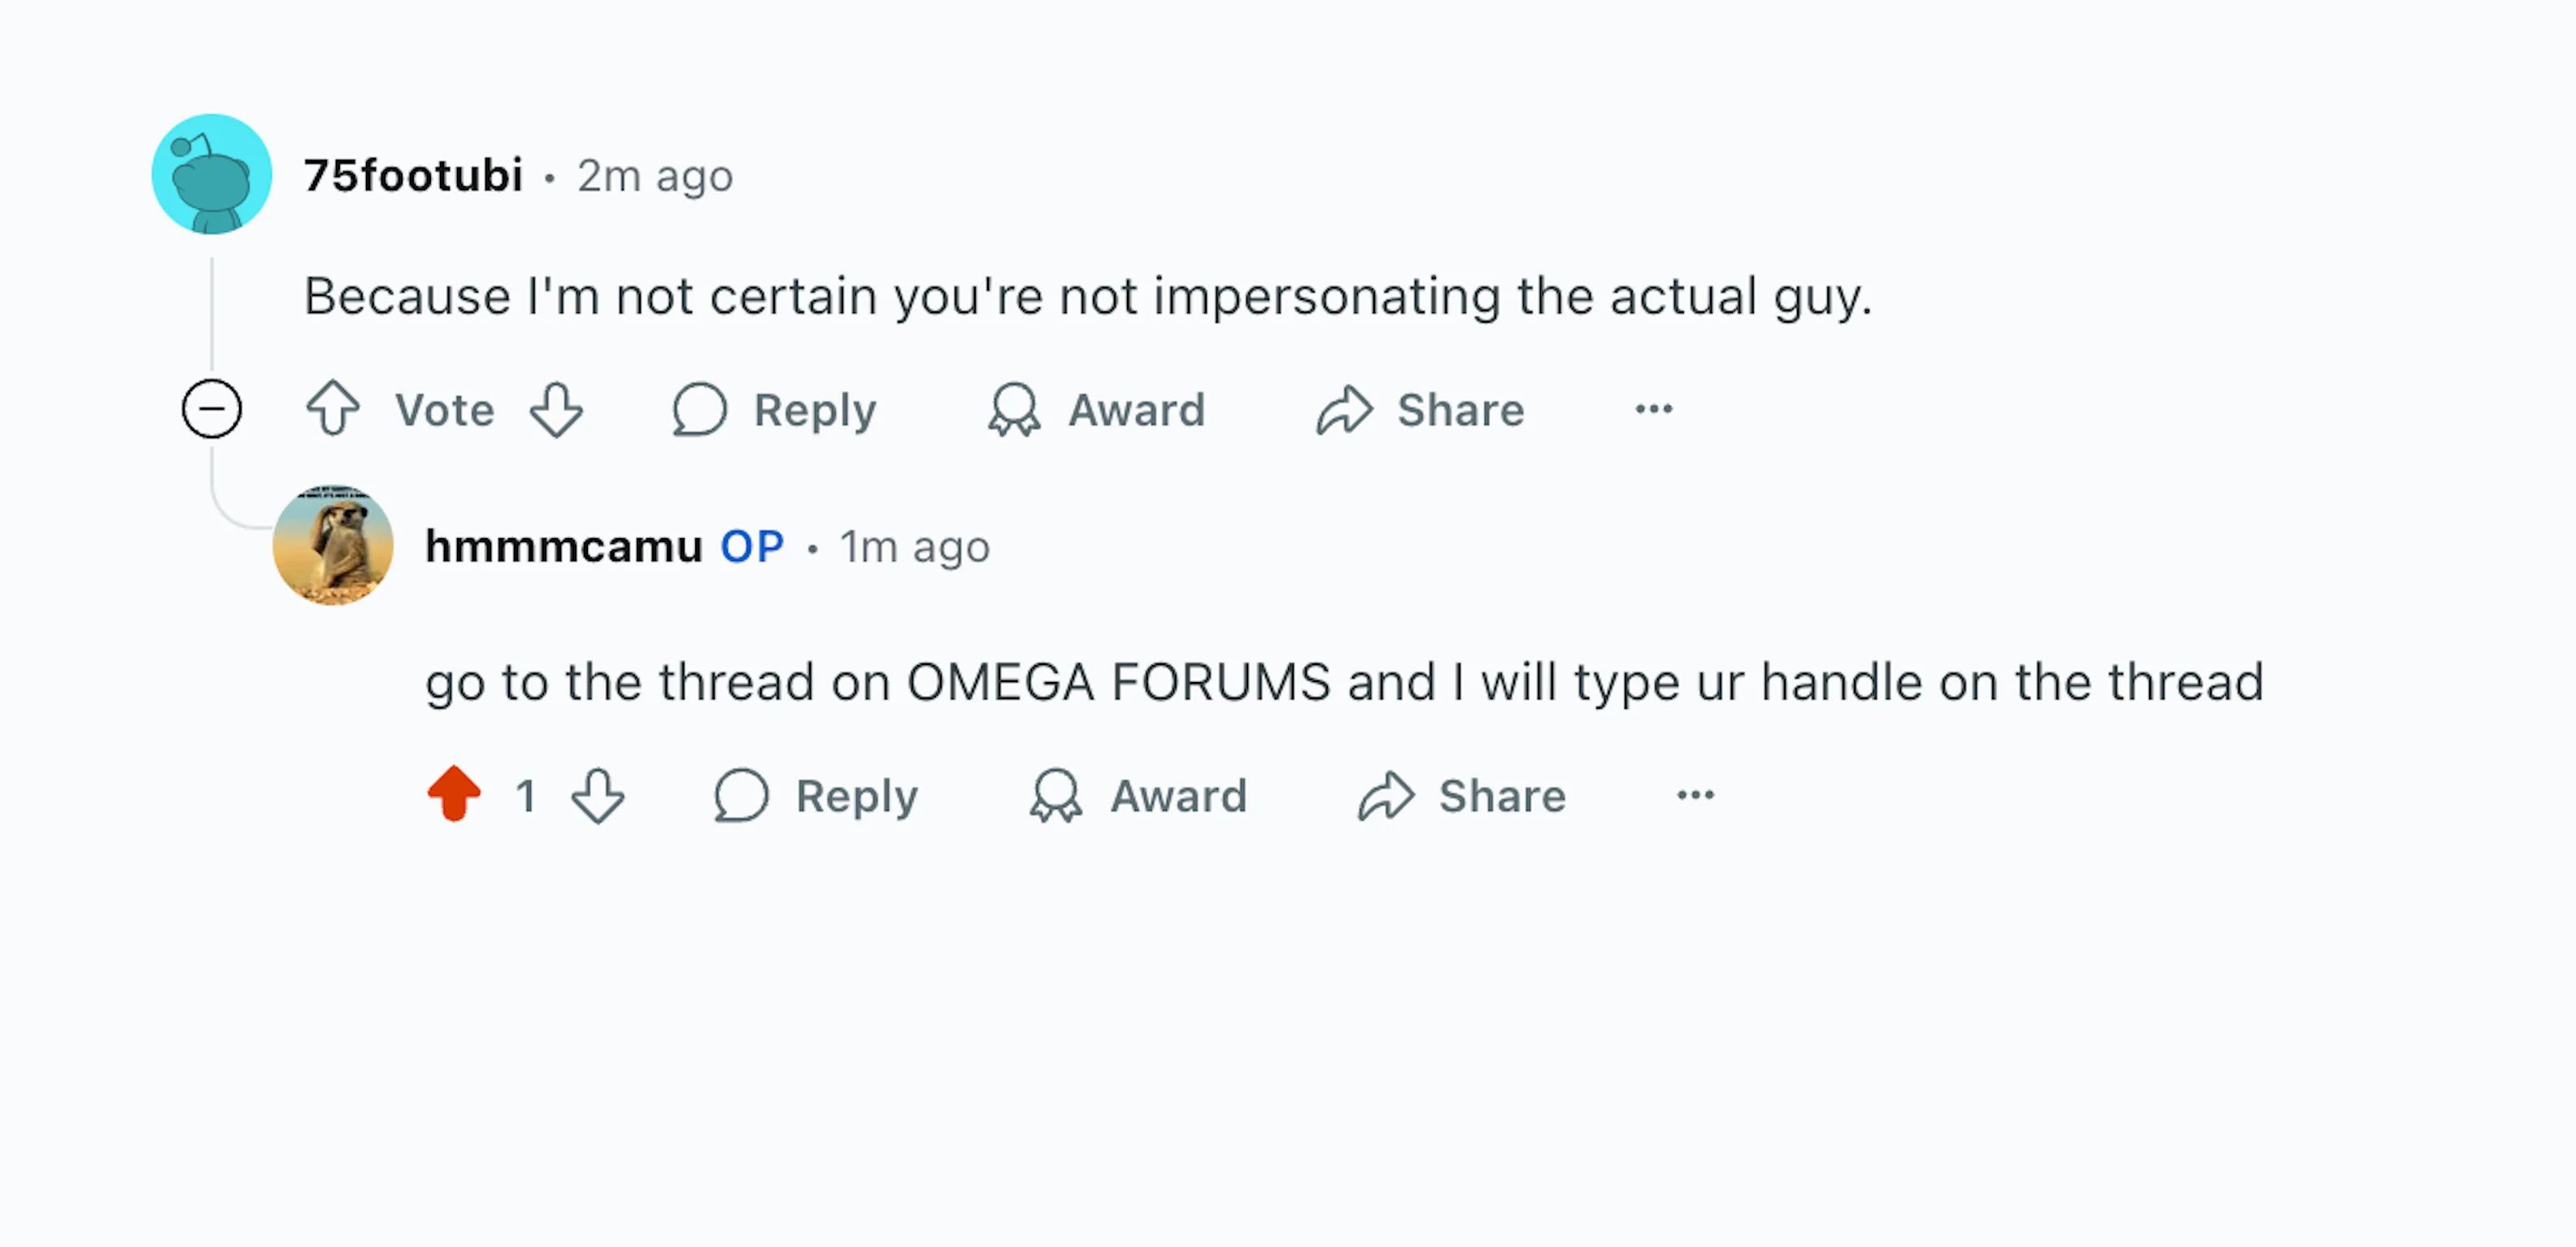
Task: Click the Reply speech bubble on 75footubi's comment
Action: point(699,409)
